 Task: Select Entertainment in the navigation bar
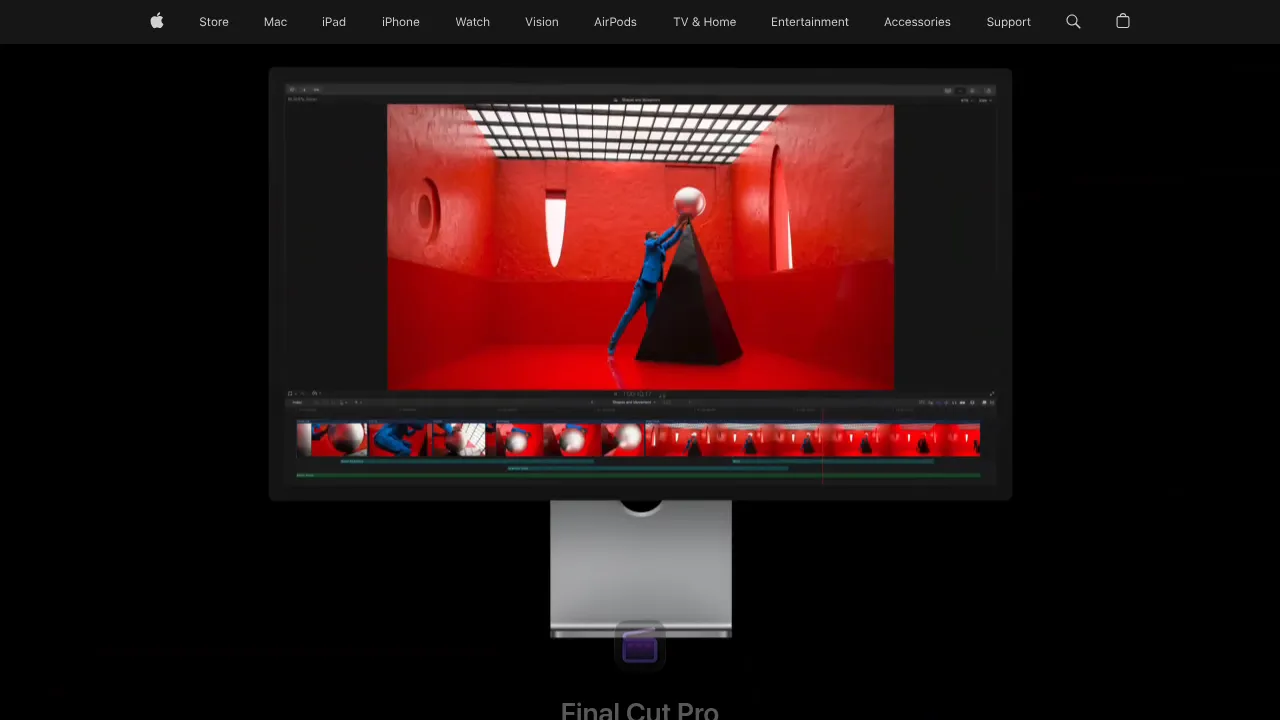tap(810, 22)
